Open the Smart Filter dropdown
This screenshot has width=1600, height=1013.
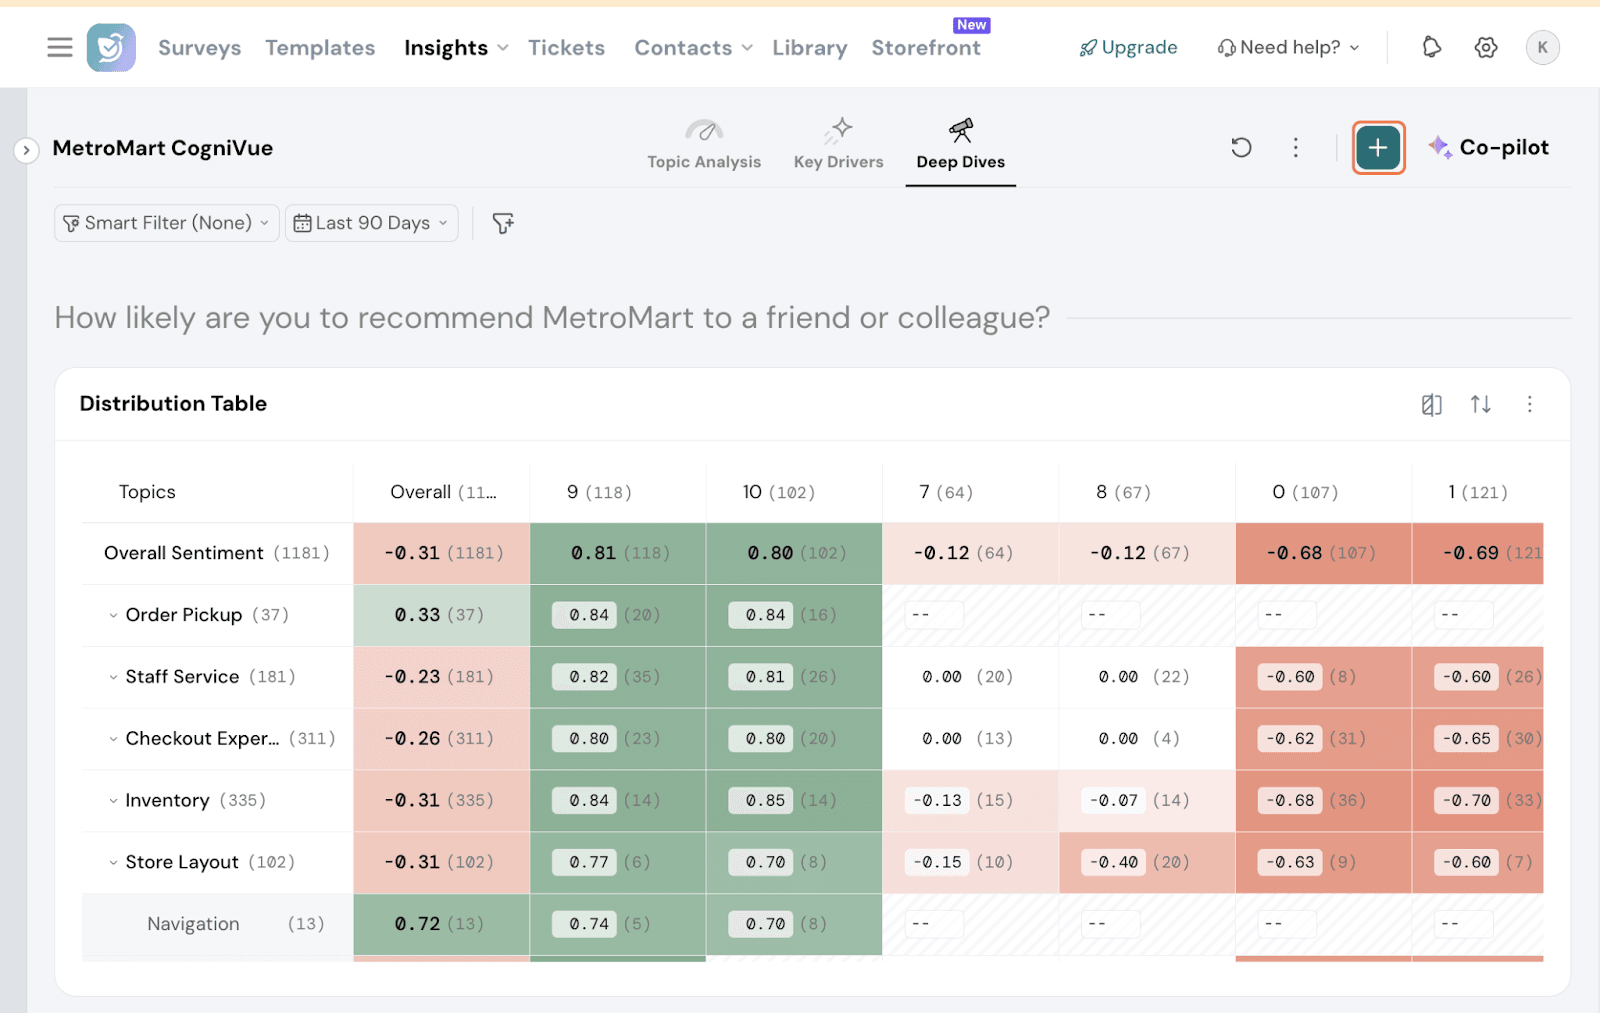pos(166,223)
